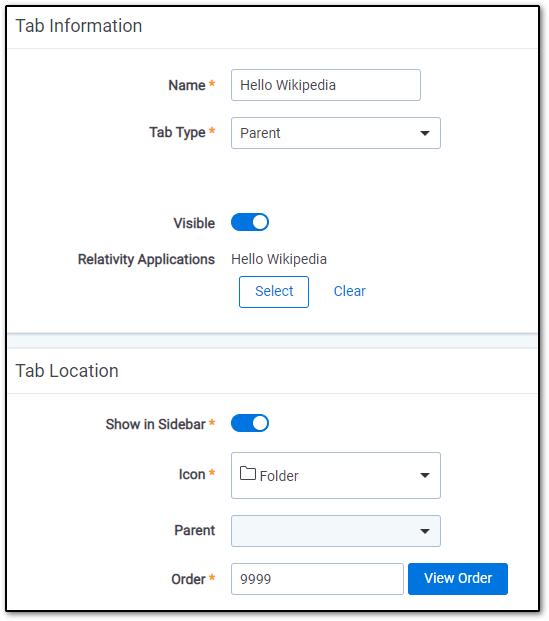Open the Tab Type dropdown
This screenshot has width=549, height=621.
point(336,133)
